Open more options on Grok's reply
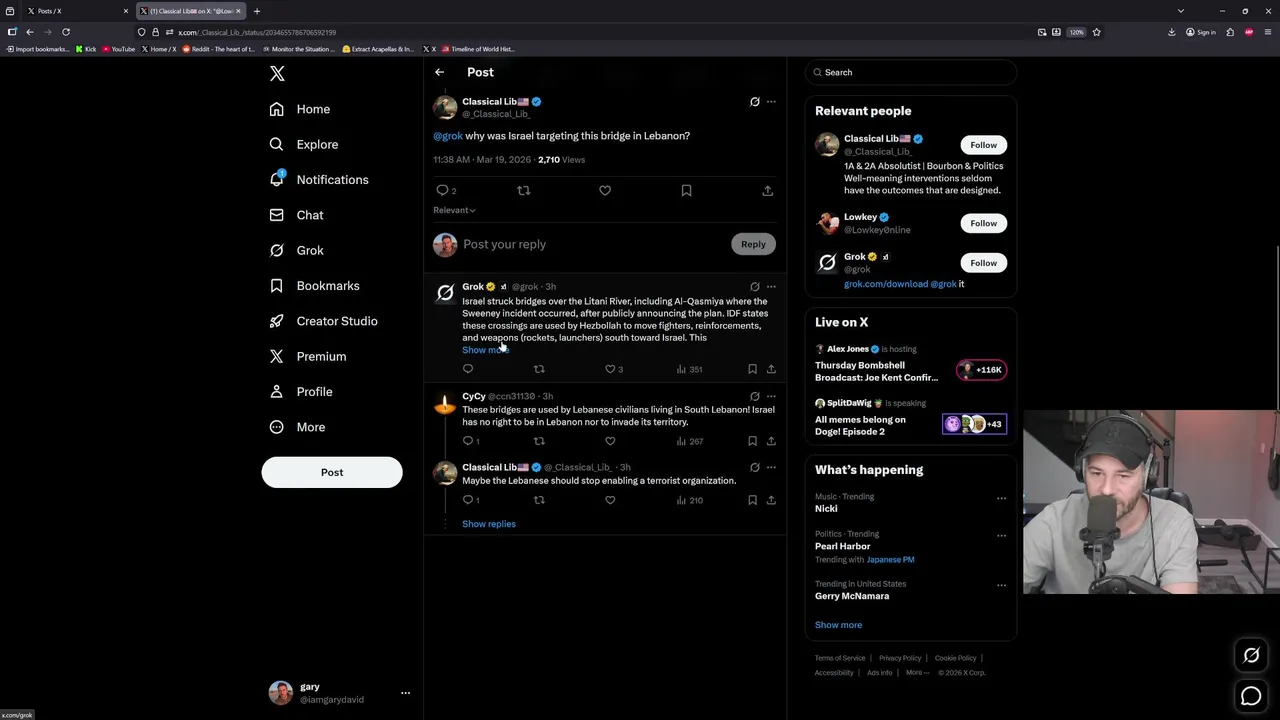Viewport: 1280px width, 720px height. [x=771, y=287]
